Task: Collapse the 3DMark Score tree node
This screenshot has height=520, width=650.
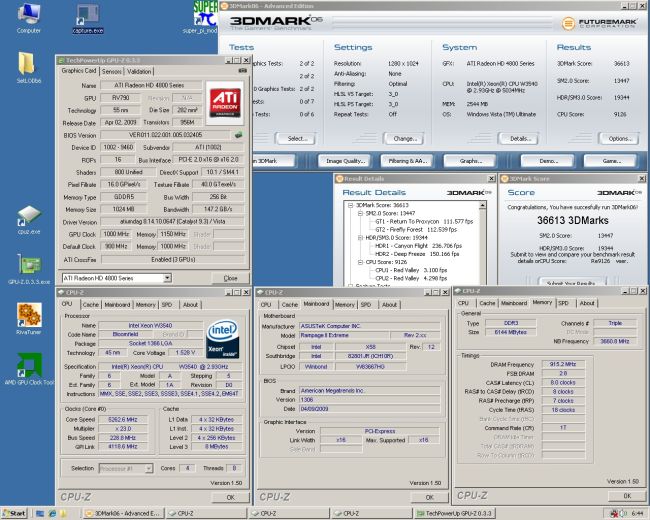Action: pos(351,205)
